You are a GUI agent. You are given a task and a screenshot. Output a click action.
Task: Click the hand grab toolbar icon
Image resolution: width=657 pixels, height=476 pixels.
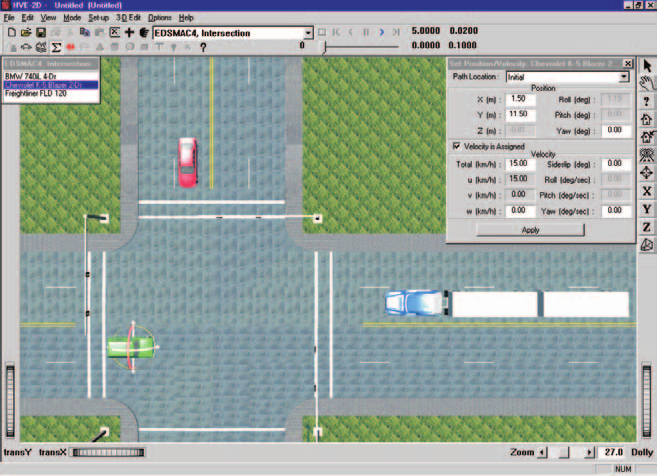pyautogui.click(x=144, y=32)
